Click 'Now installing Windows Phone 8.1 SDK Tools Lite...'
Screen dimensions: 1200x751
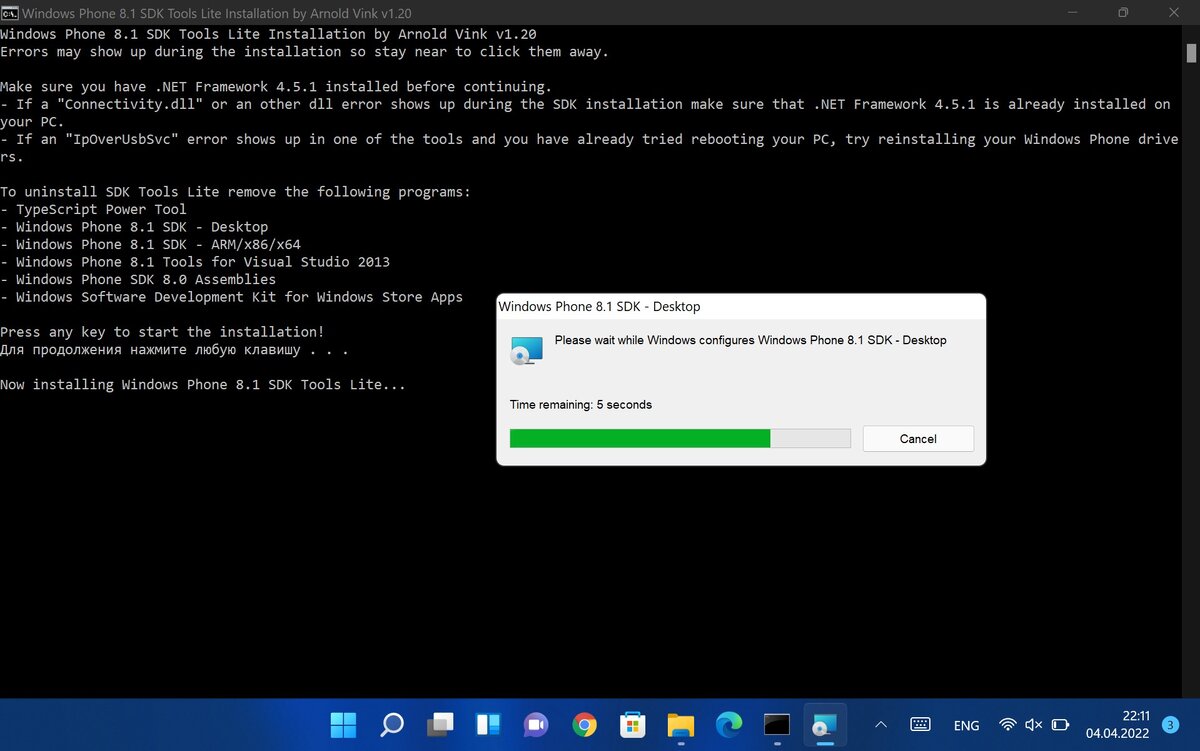pyautogui.click(x=203, y=384)
